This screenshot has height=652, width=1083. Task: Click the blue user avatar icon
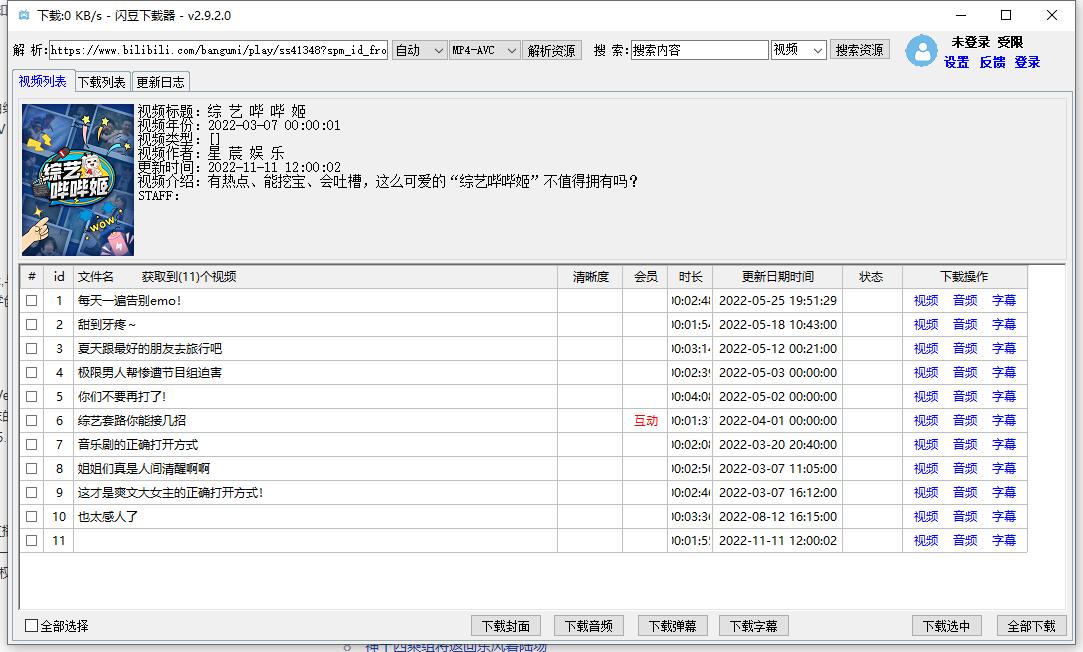click(921, 51)
